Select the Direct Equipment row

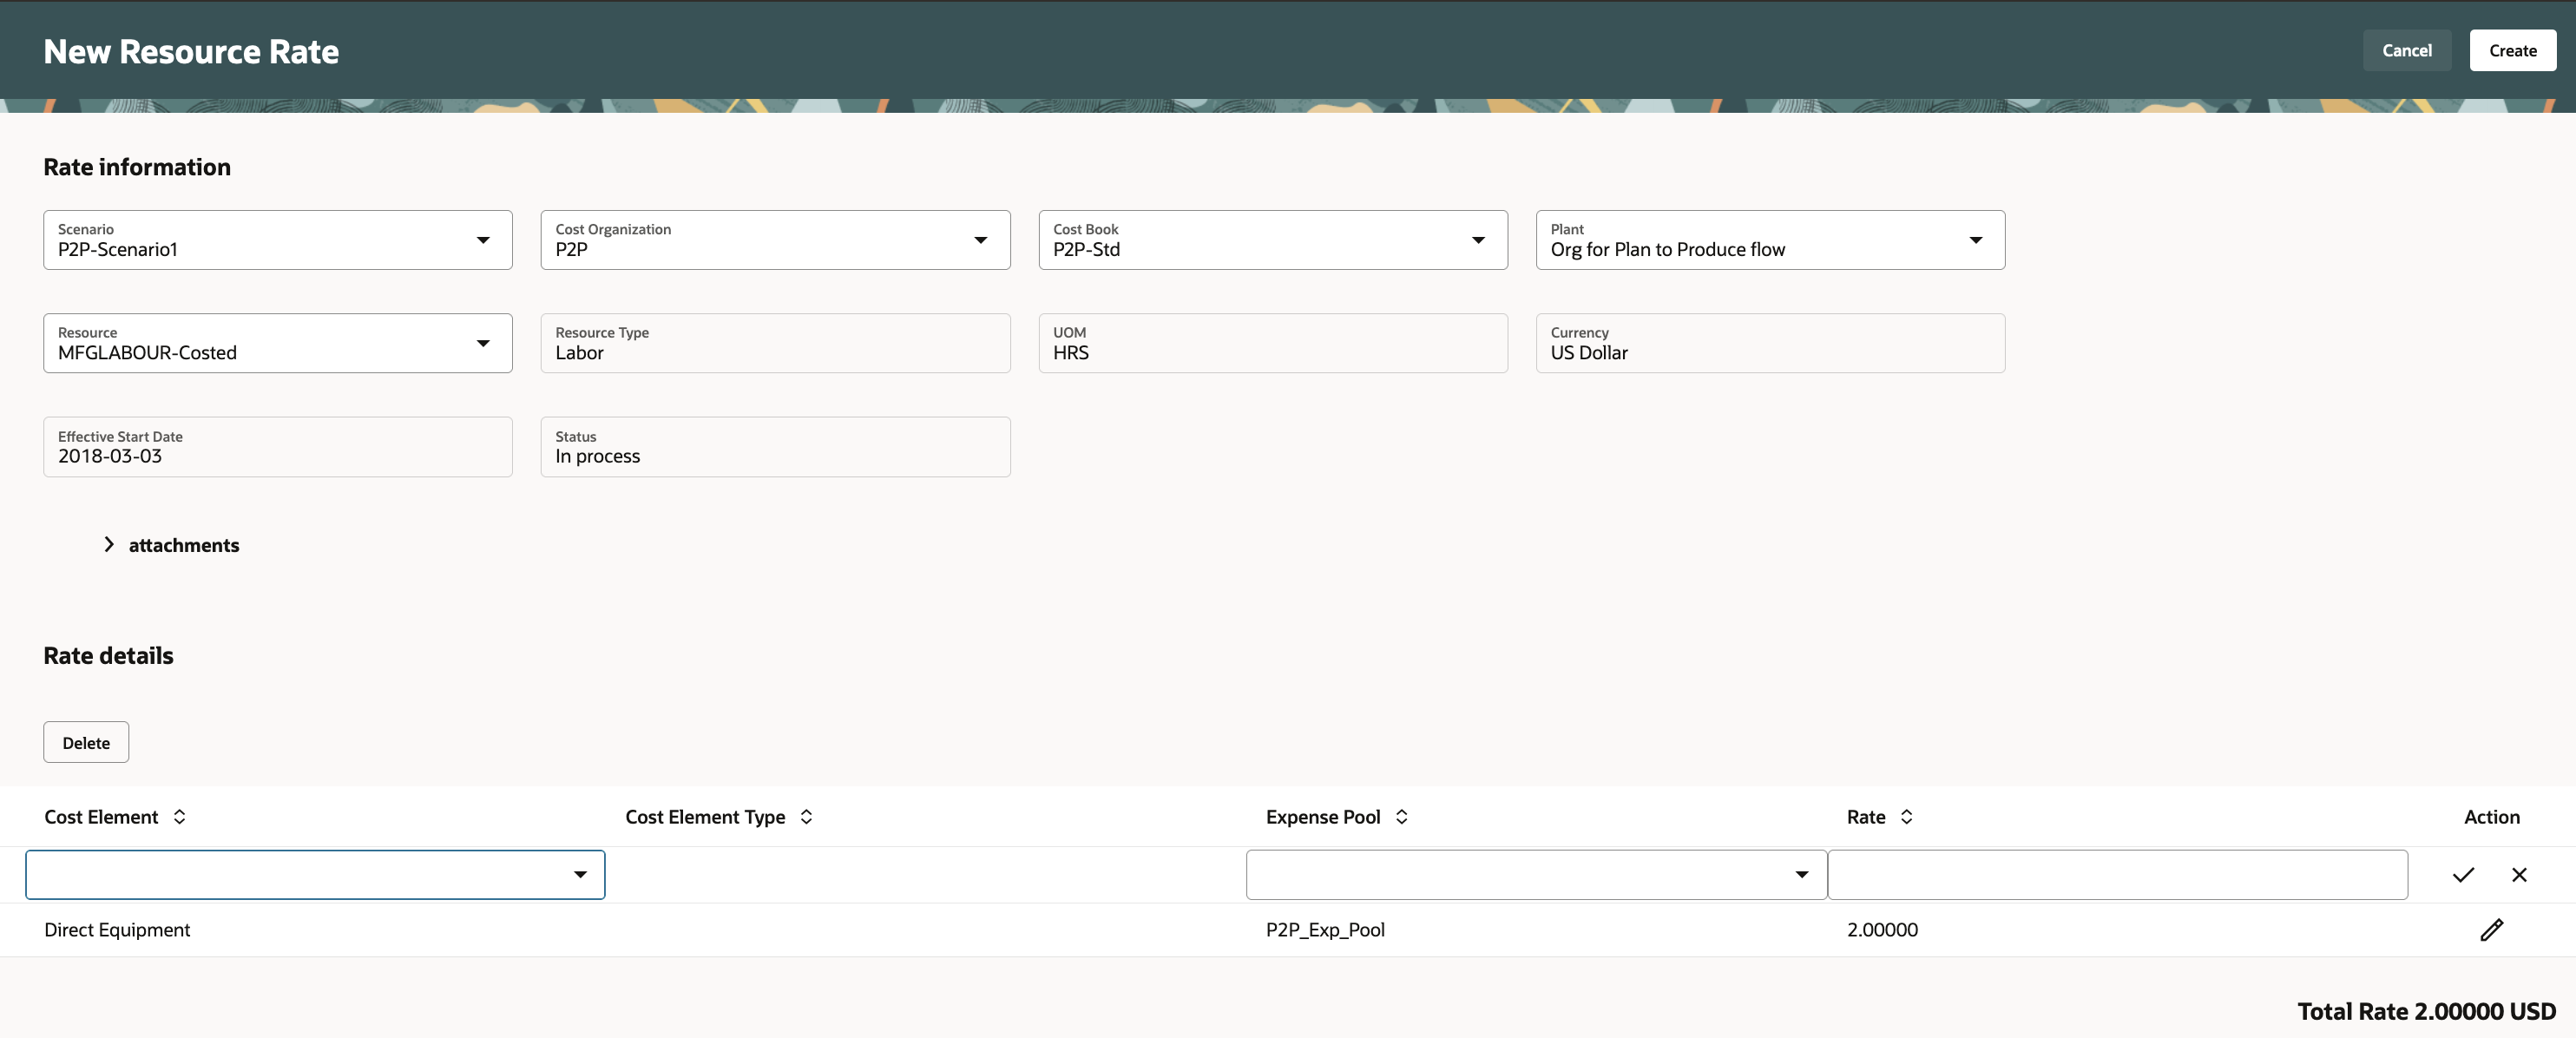pos(118,930)
